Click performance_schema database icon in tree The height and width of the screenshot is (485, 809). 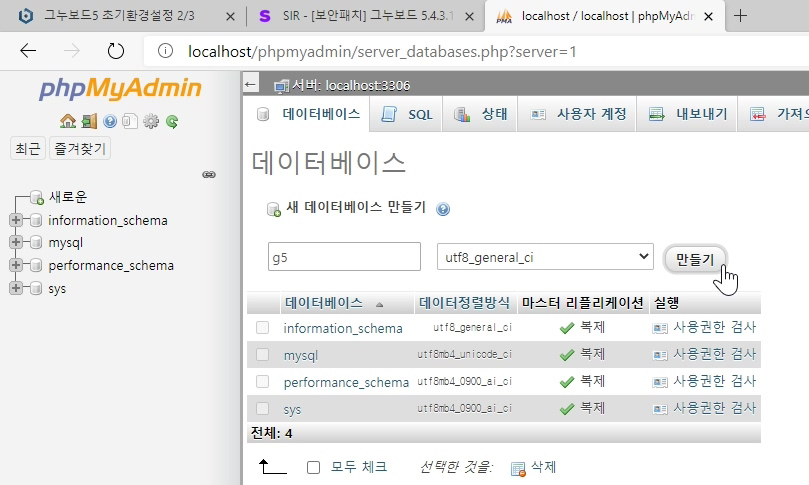36,265
